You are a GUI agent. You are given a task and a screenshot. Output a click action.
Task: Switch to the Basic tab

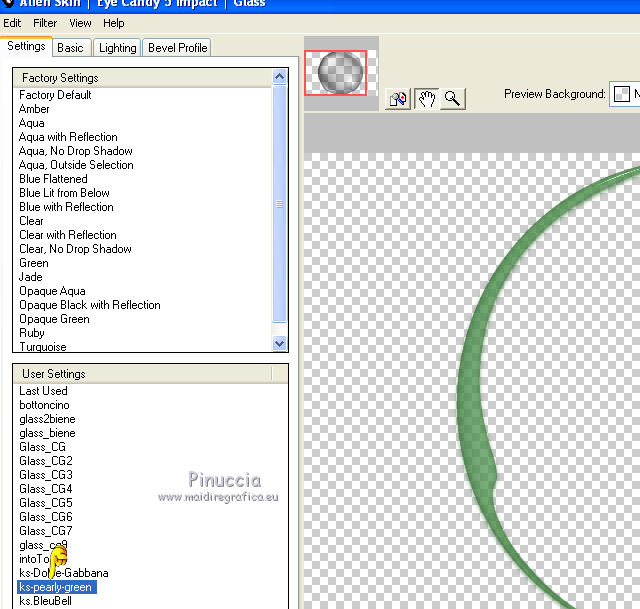(x=70, y=48)
